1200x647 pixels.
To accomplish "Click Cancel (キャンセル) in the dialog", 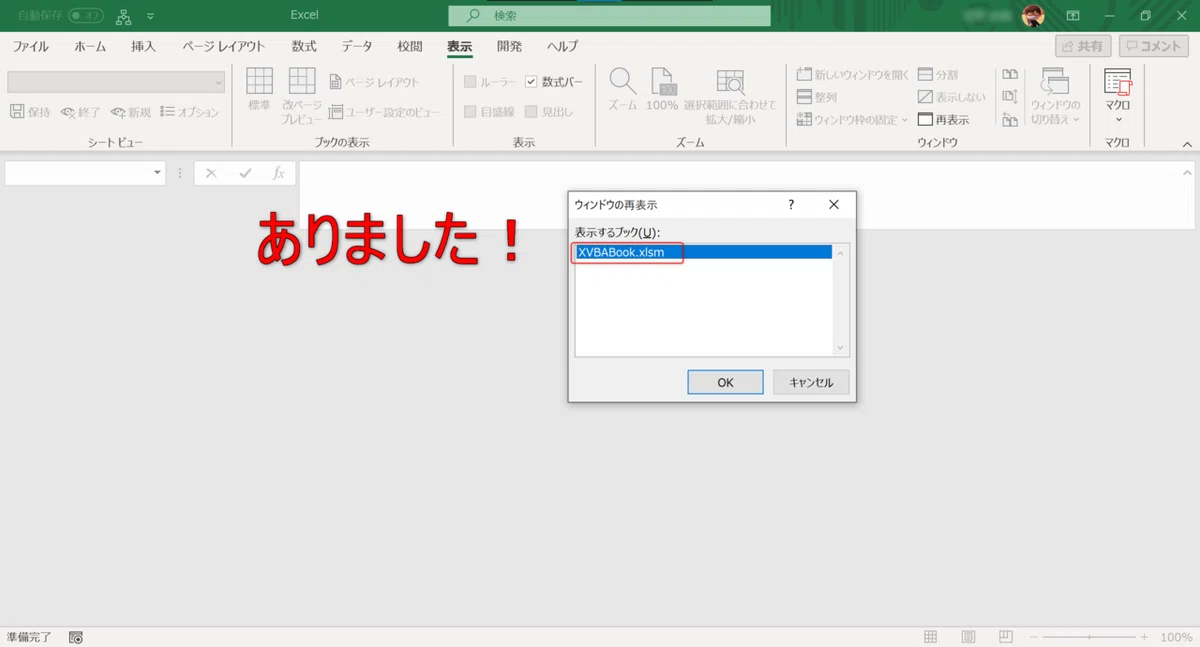I will point(811,382).
